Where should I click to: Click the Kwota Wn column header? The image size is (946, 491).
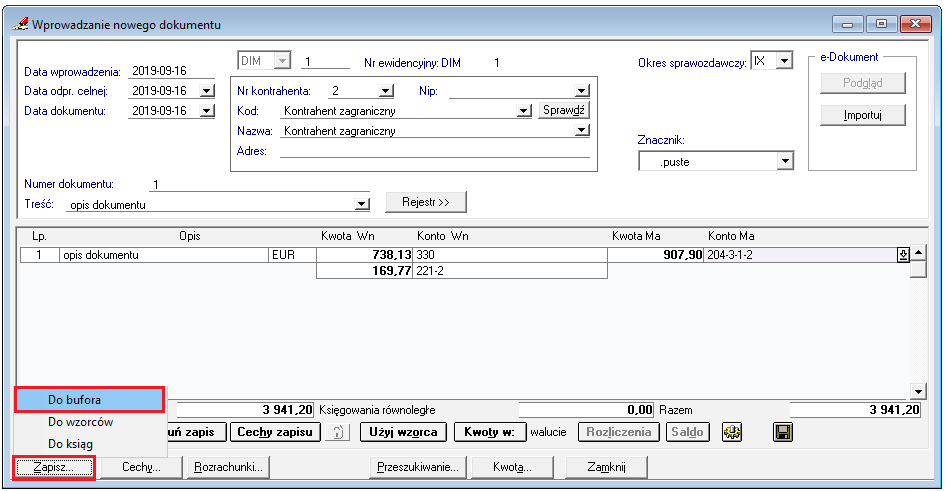pos(348,236)
